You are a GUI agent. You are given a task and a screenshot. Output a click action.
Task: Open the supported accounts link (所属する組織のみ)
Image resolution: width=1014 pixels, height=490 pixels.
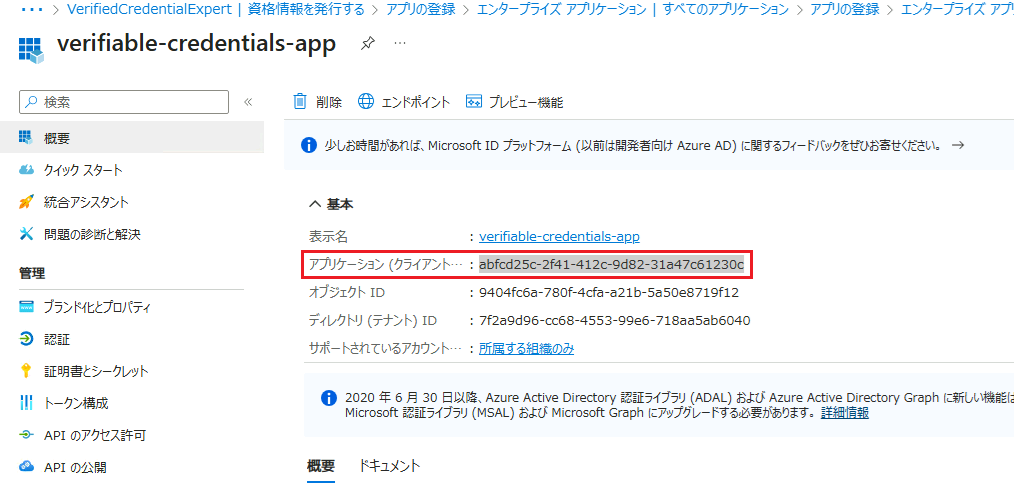pyautogui.click(x=526, y=348)
